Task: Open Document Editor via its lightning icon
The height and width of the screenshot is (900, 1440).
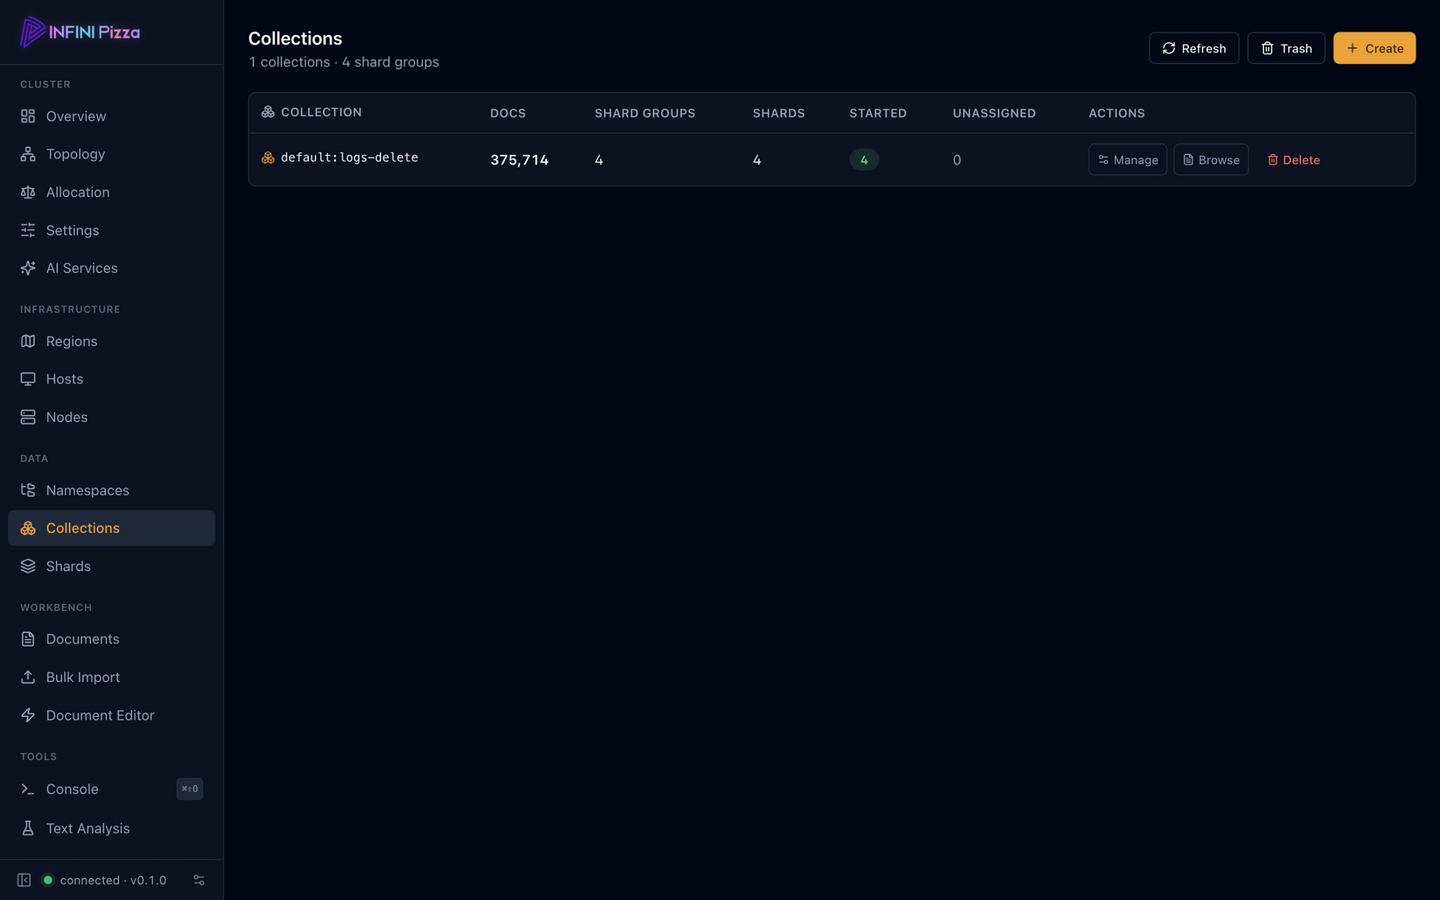Action: click(x=28, y=715)
